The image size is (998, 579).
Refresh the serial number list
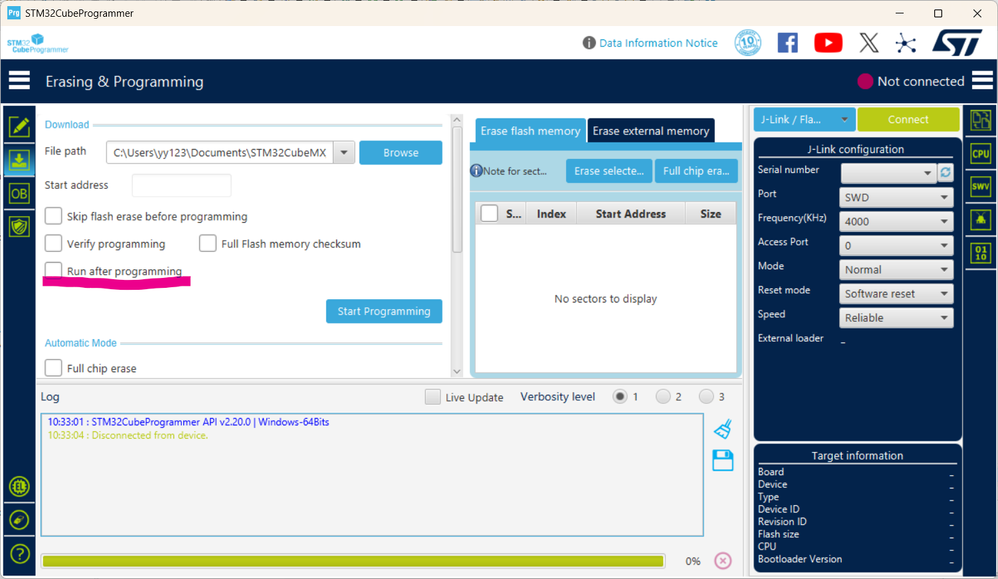946,172
